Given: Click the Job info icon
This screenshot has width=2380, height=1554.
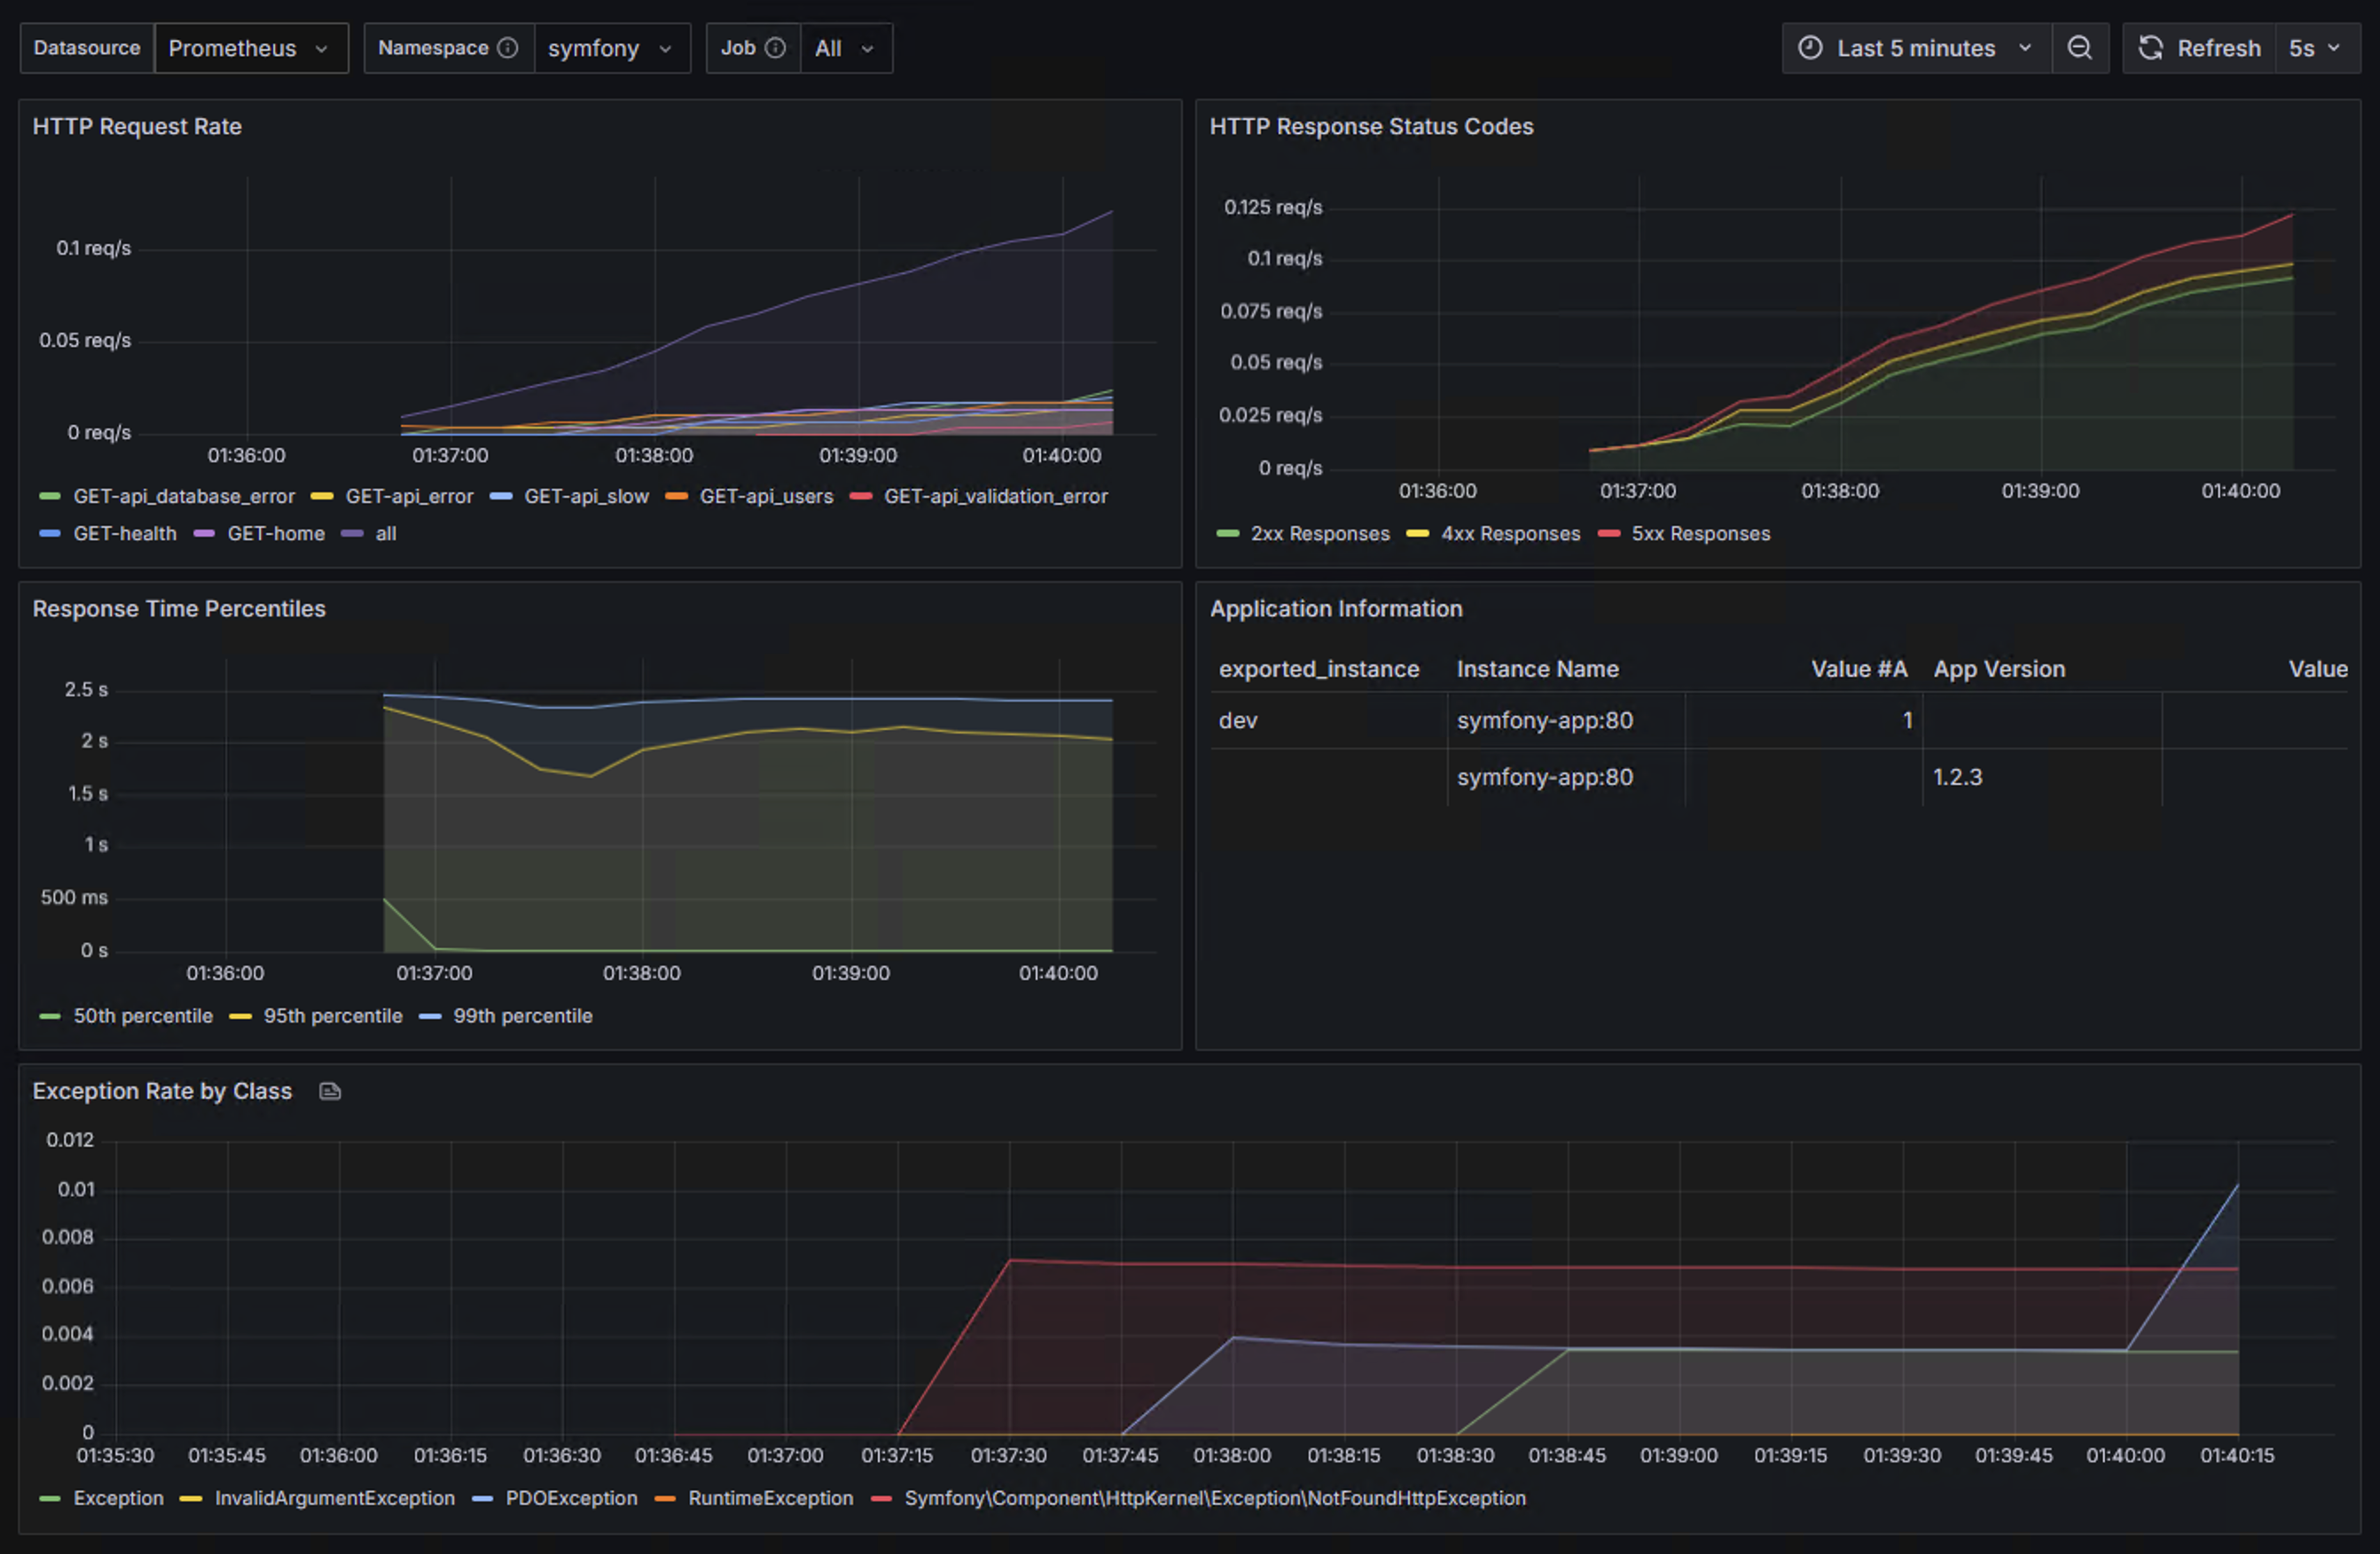Looking at the screenshot, I should click(775, 48).
